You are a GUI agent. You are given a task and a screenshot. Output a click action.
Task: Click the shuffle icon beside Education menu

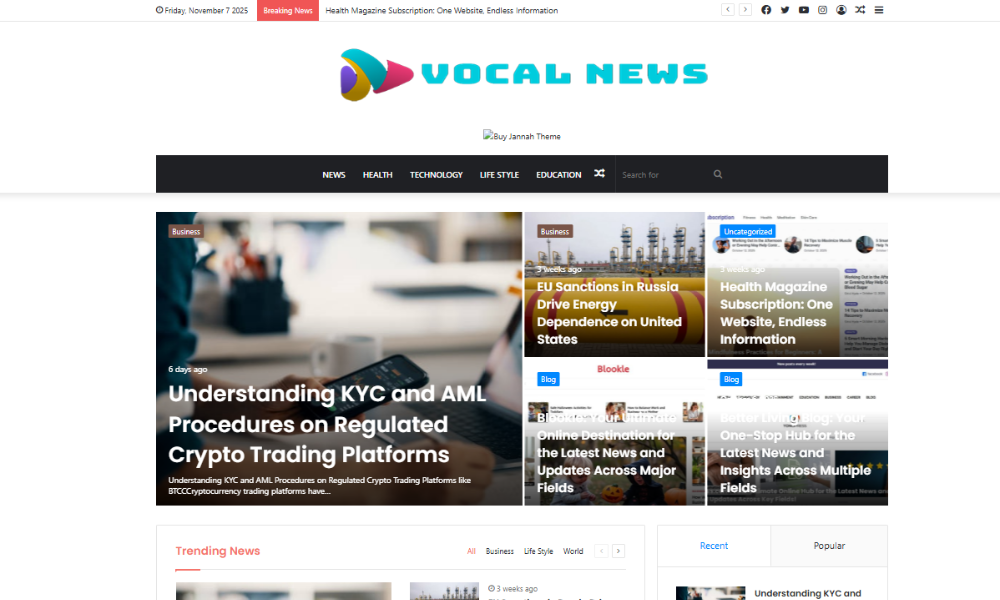click(599, 173)
